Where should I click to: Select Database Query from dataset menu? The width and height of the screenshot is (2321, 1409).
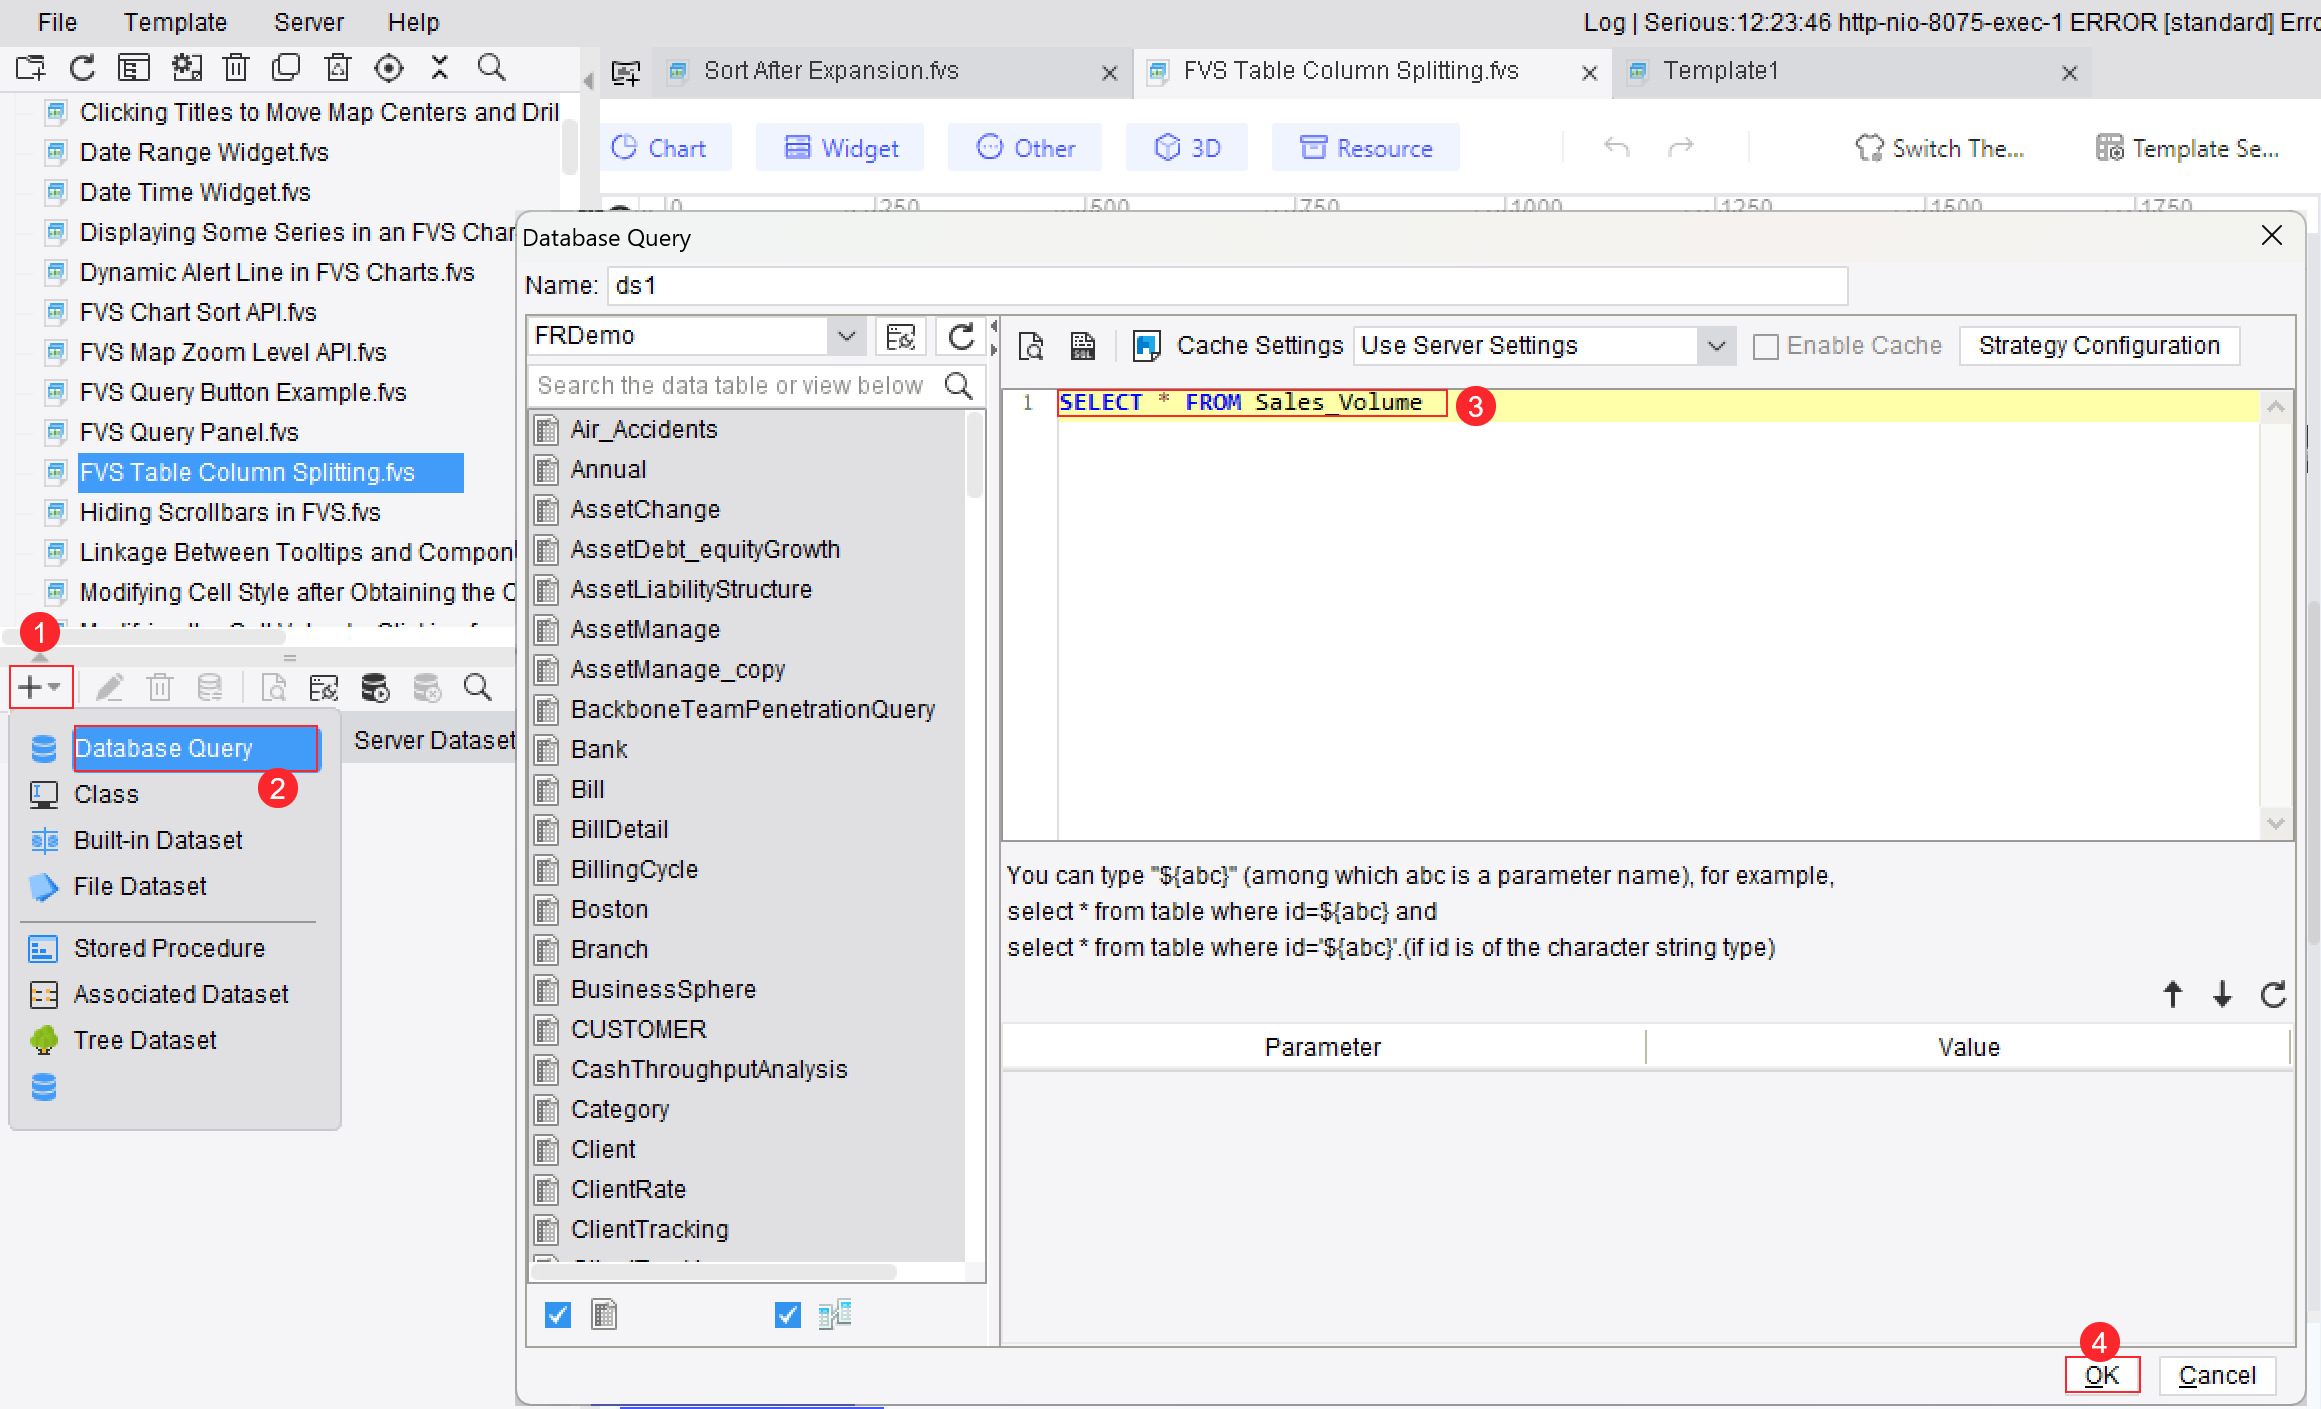[196, 748]
